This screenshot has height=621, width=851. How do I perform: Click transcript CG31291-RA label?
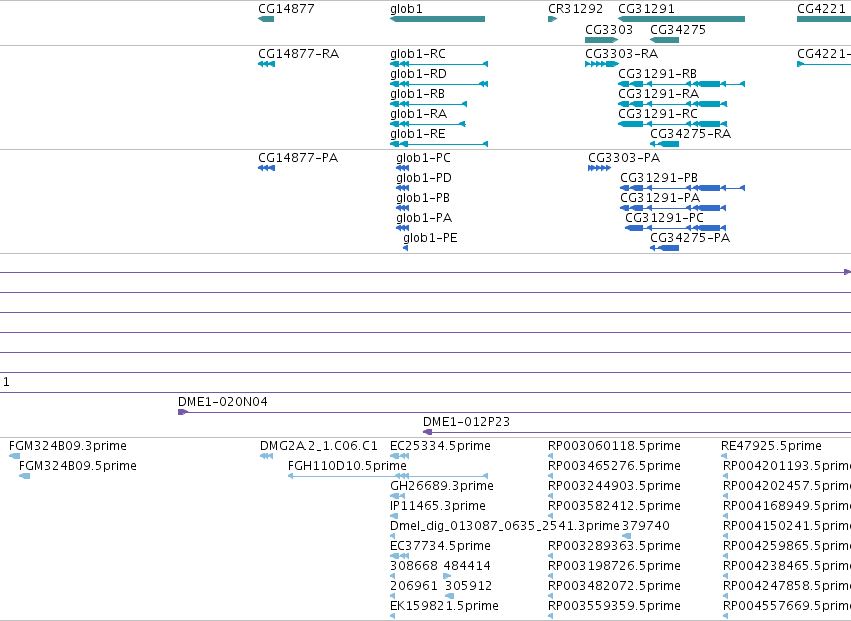point(658,94)
